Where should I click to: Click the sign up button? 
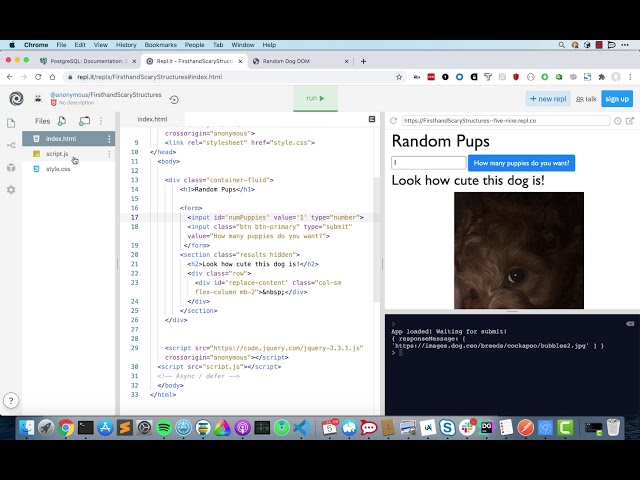[x=617, y=99]
